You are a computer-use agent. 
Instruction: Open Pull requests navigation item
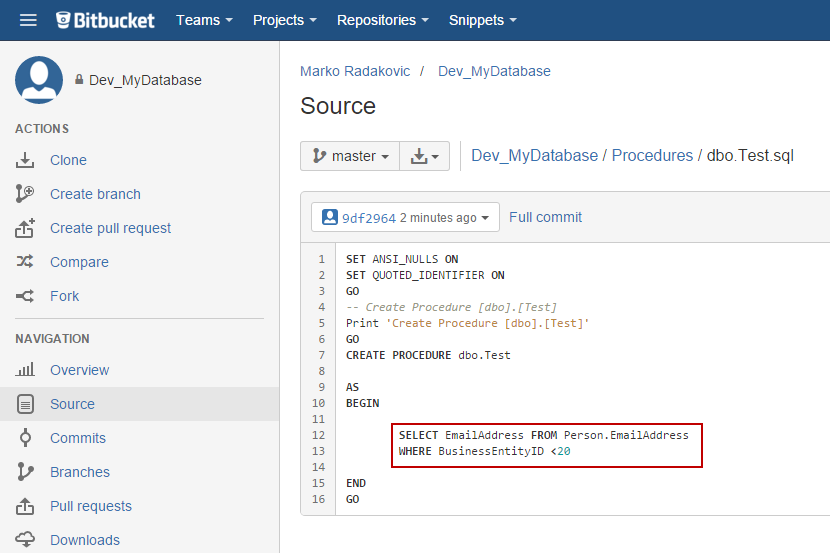tap(91, 506)
